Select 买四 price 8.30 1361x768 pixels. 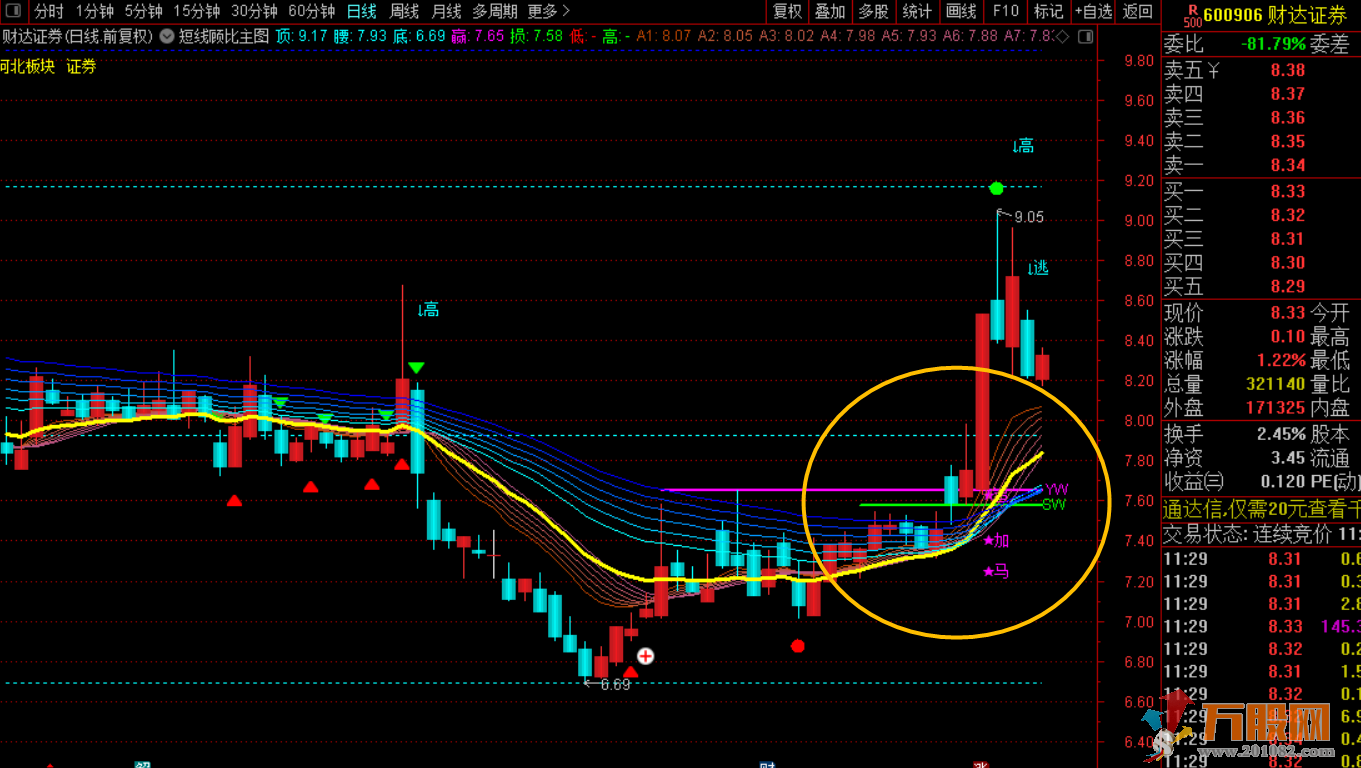1288,263
